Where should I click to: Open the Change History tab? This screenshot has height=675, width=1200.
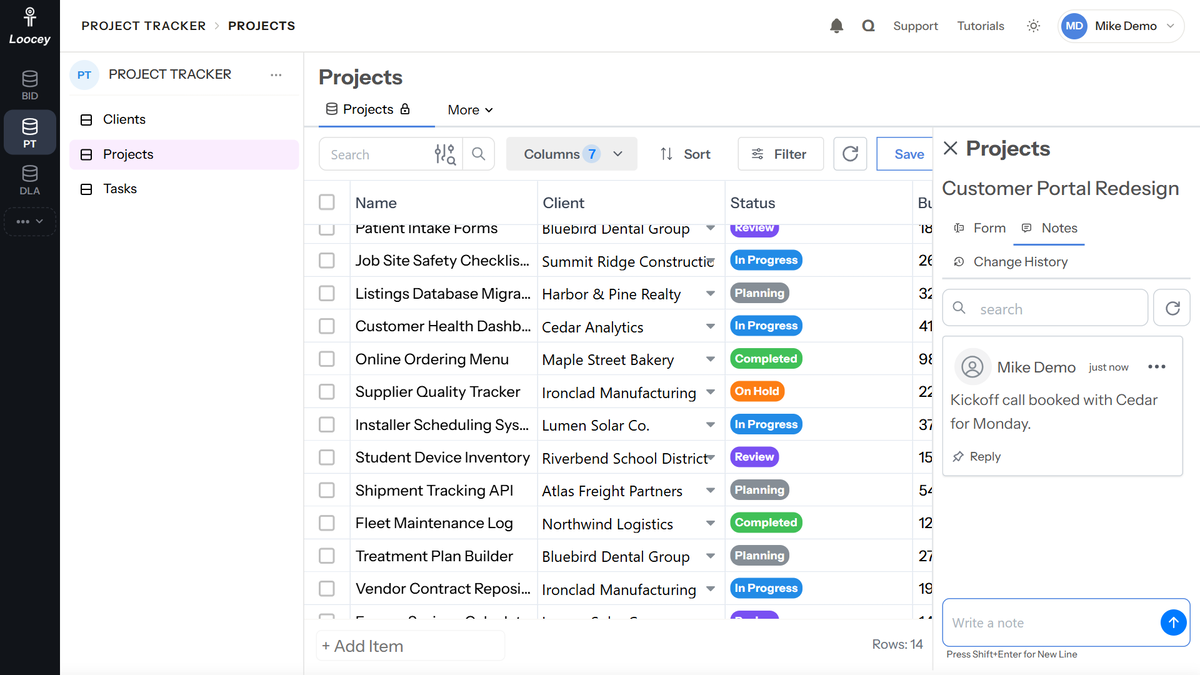click(x=1010, y=262)
